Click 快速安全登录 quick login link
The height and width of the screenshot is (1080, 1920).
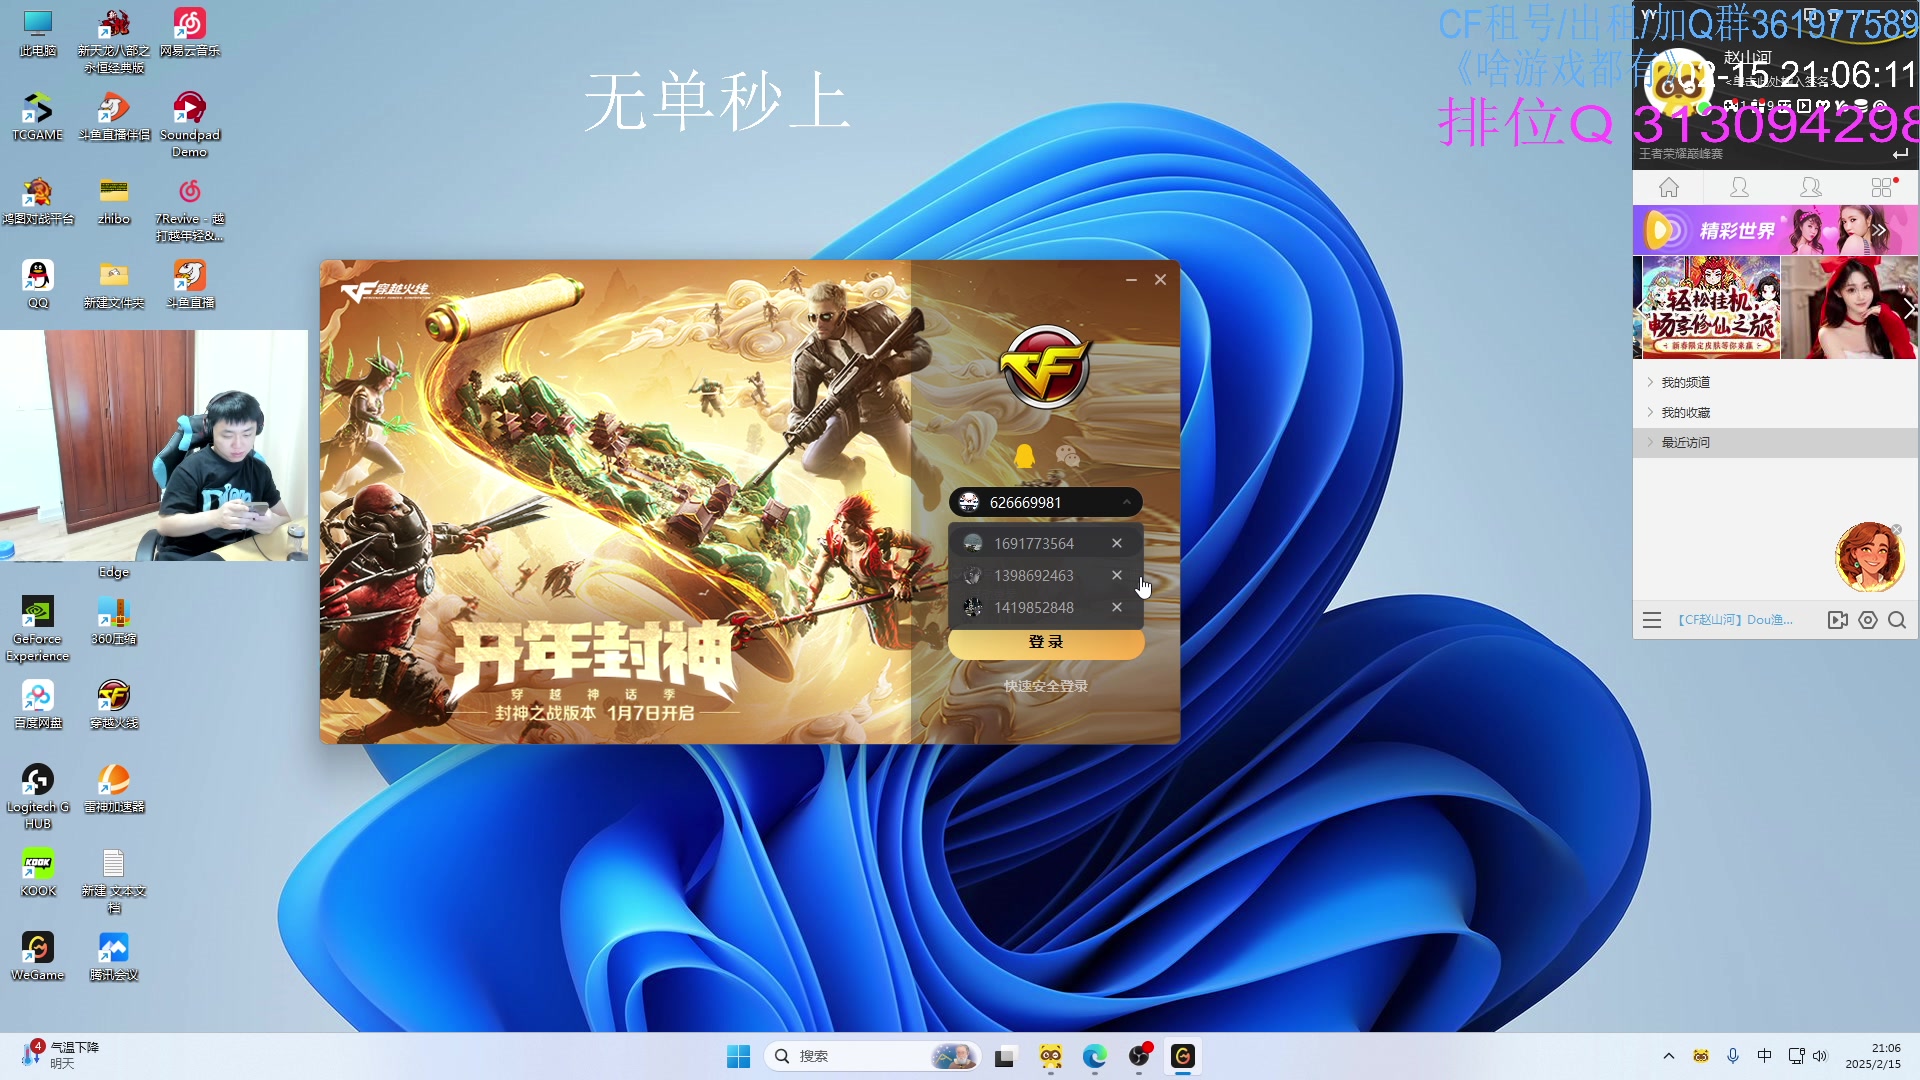(x=1046, y=686)
